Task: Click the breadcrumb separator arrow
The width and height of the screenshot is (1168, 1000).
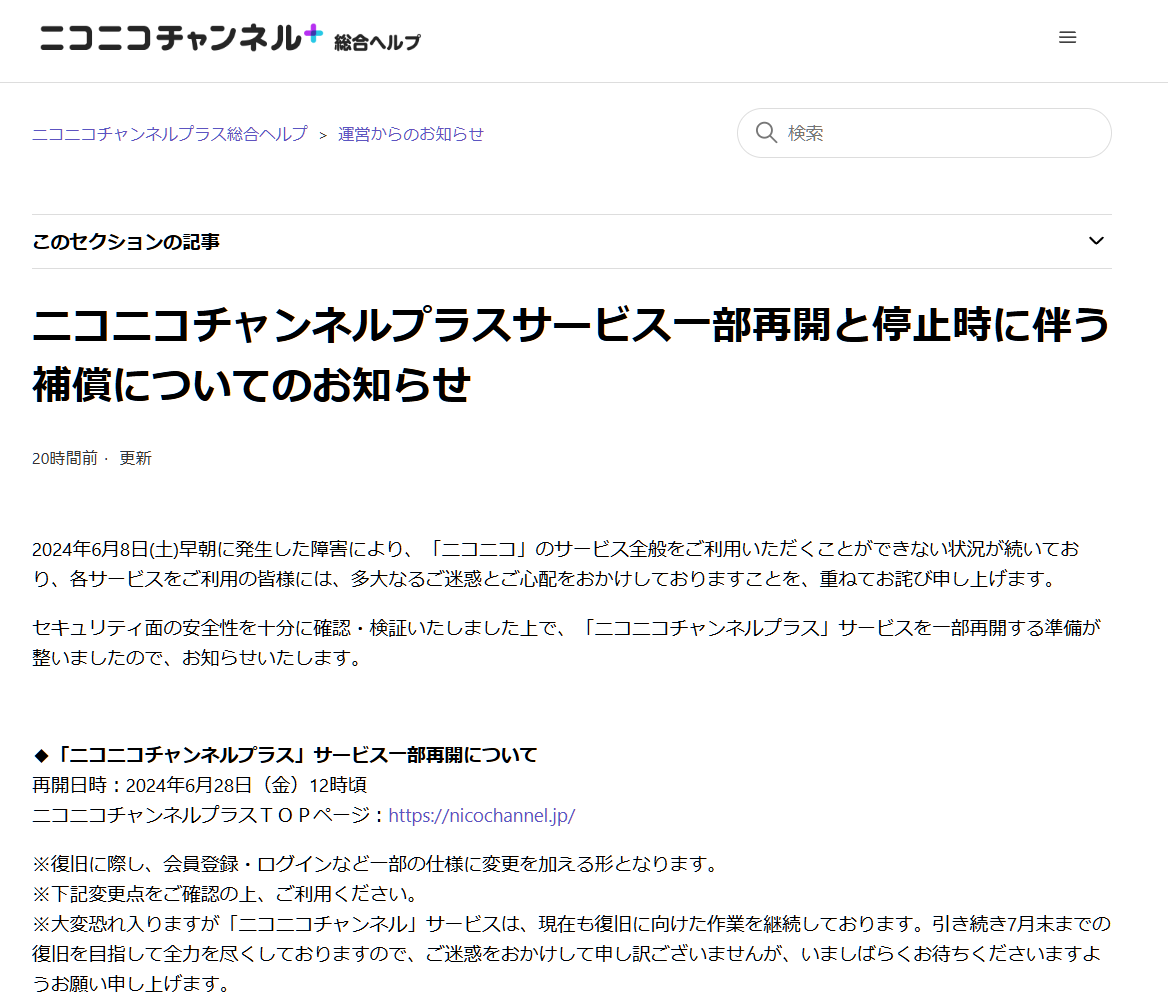Action: click(323, 135)
